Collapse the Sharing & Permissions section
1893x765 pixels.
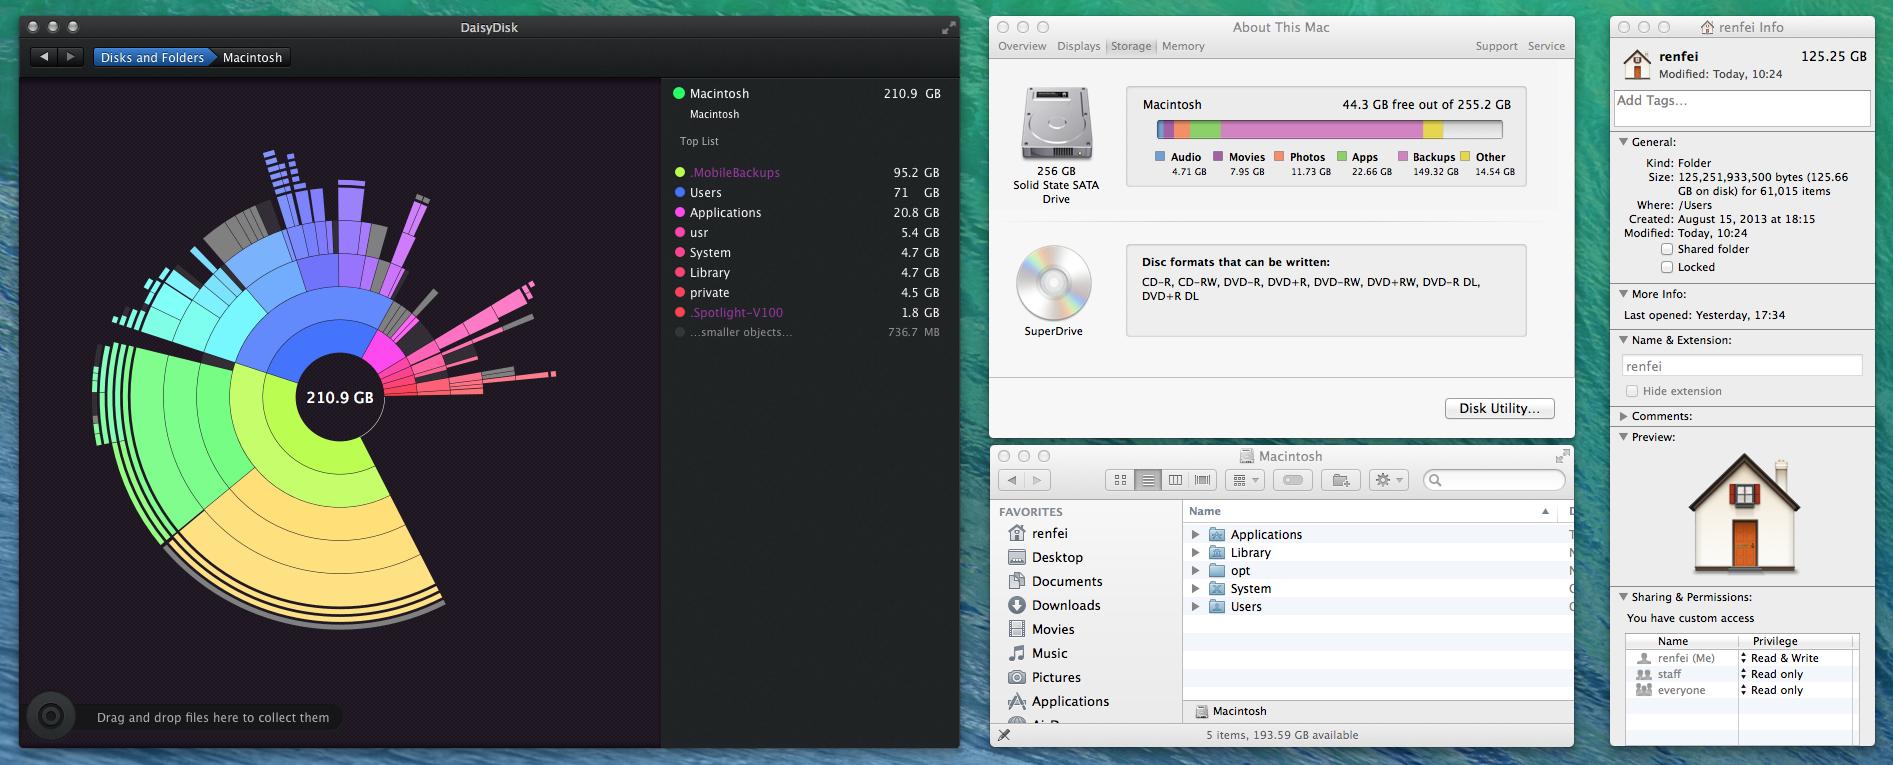(1623, 597)
